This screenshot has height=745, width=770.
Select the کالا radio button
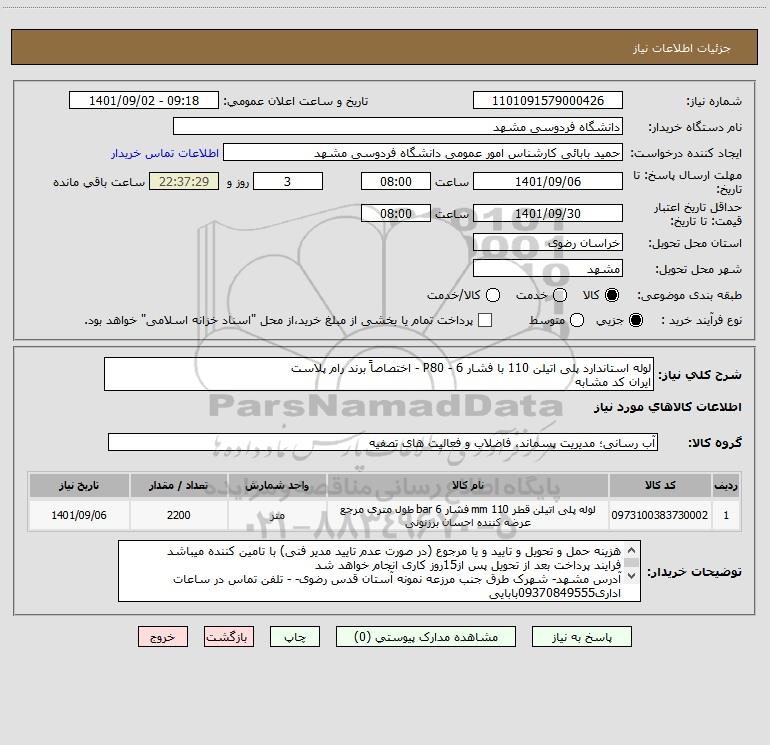coord(612,295)
